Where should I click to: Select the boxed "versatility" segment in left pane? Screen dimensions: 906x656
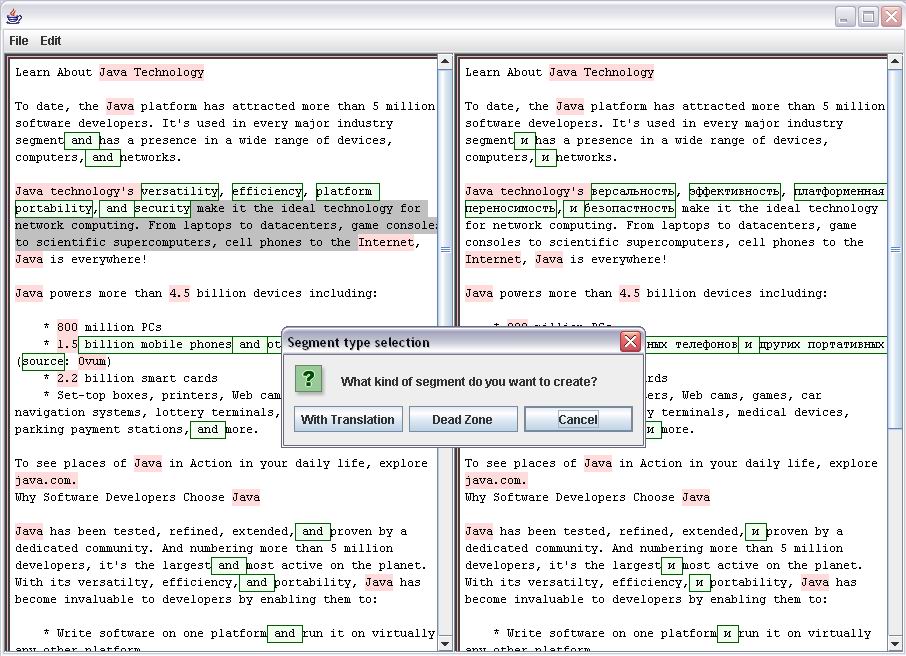[x=180, y=191]
